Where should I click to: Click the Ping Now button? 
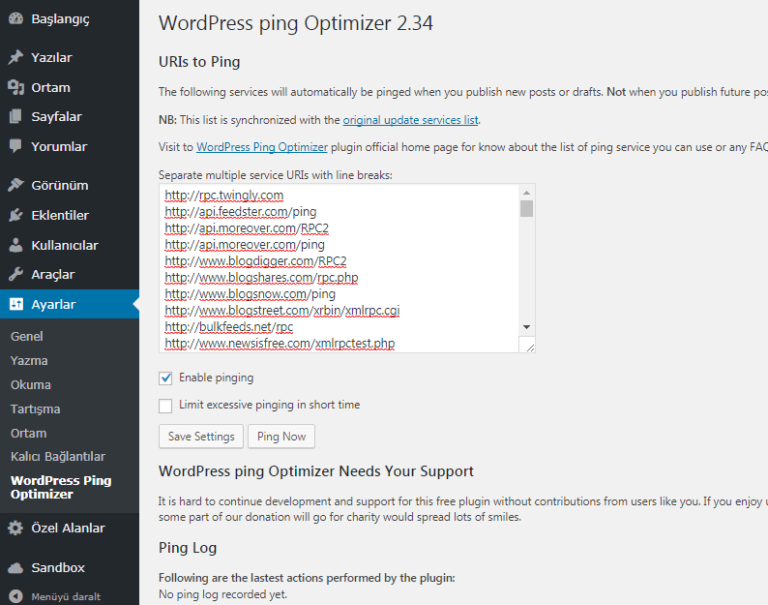pyautogui.click(x=282, y=436)
